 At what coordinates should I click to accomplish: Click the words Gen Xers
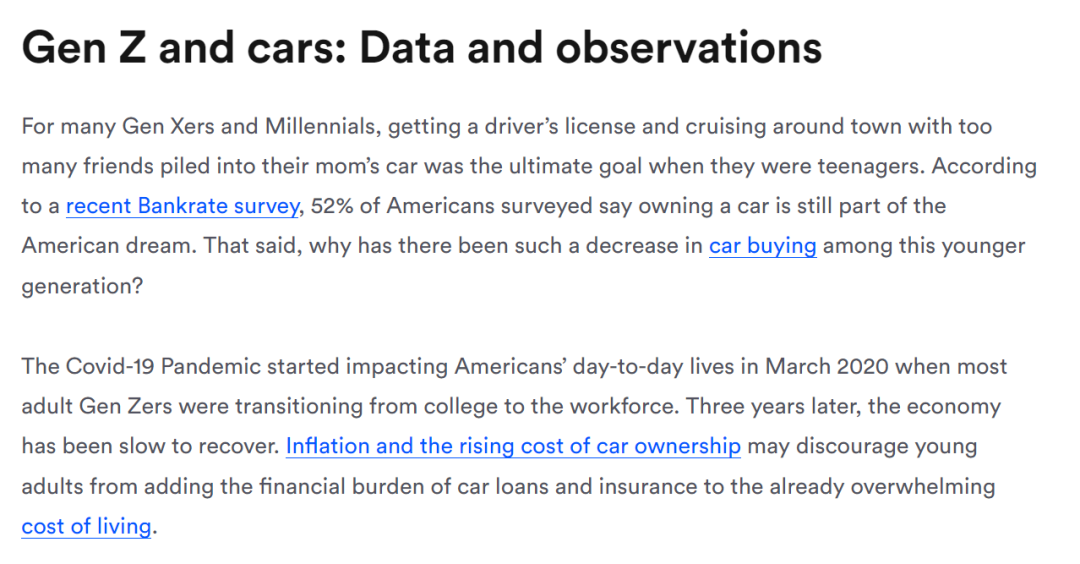click(x=168, y=126)
